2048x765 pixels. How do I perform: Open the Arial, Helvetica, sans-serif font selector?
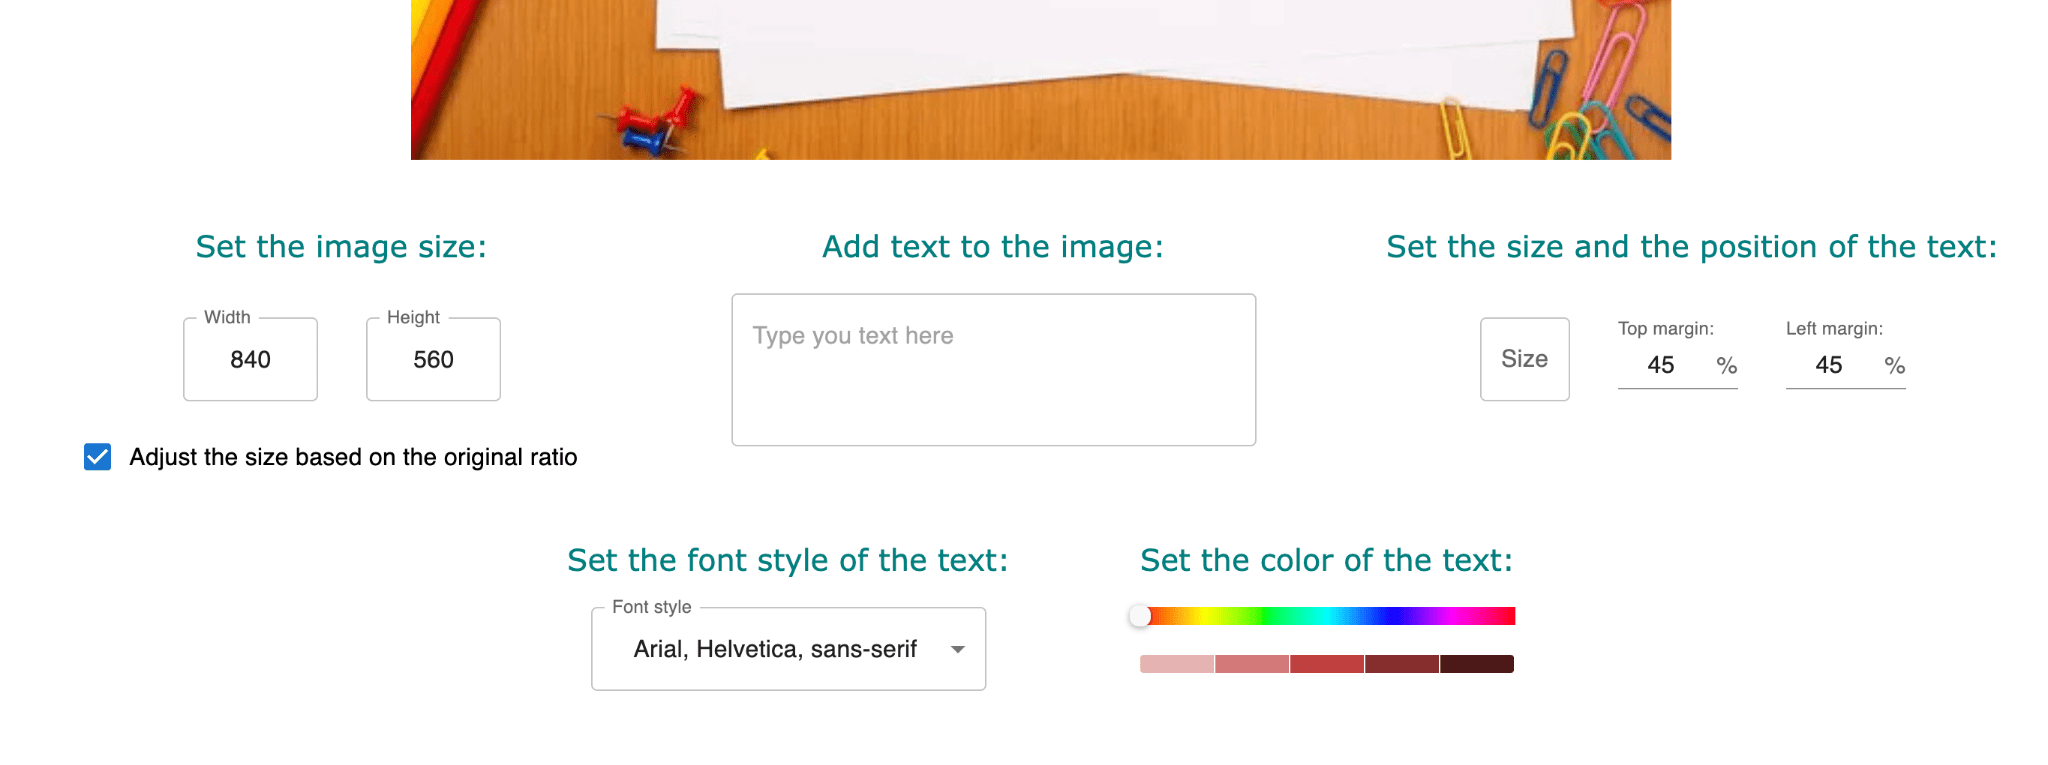tap(775, 650)
